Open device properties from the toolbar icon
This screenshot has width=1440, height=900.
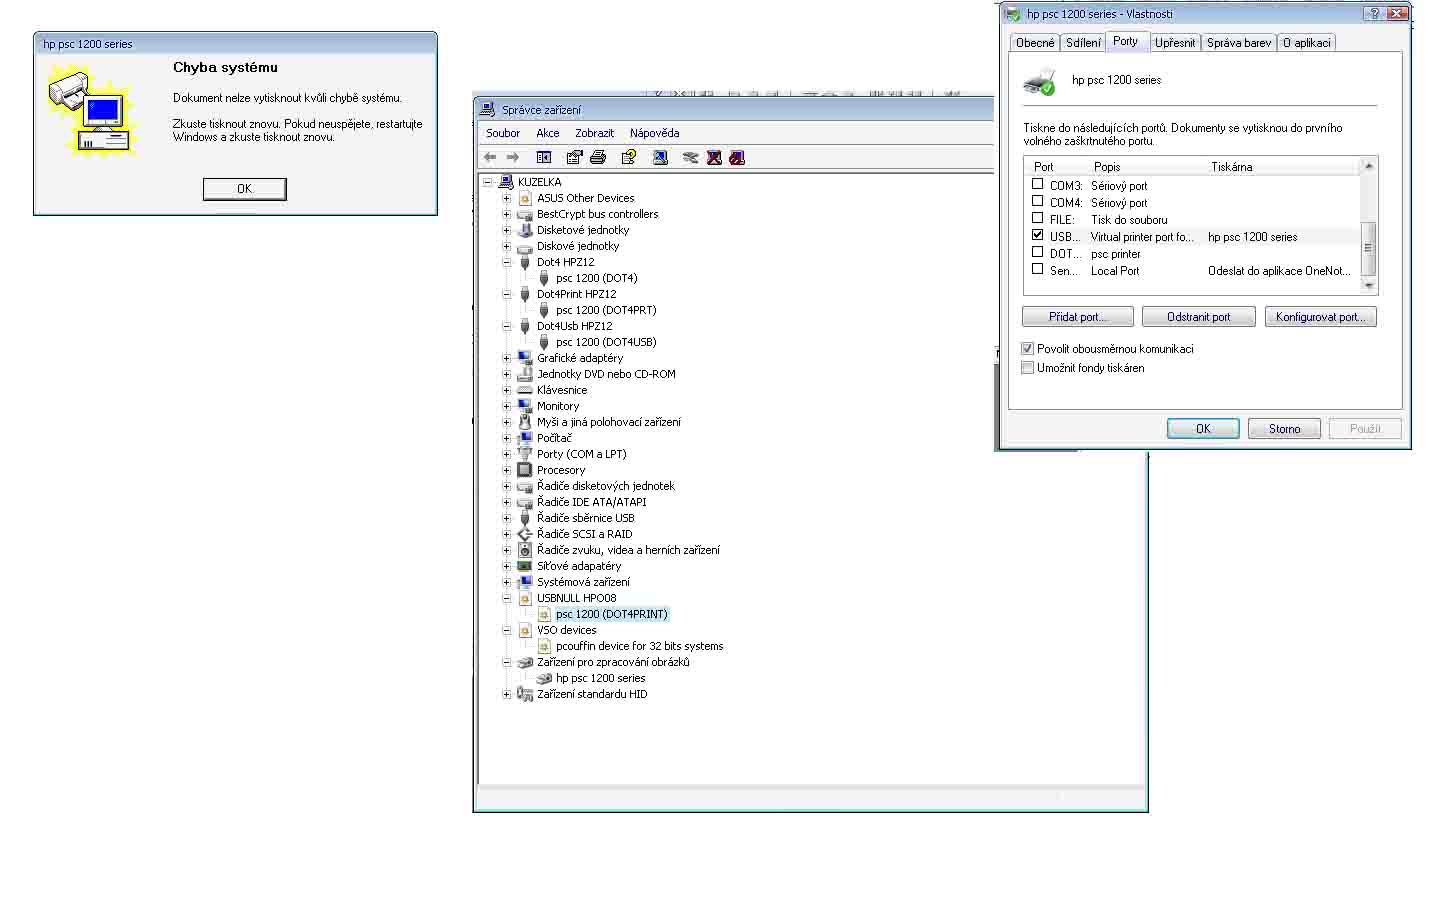574,157
